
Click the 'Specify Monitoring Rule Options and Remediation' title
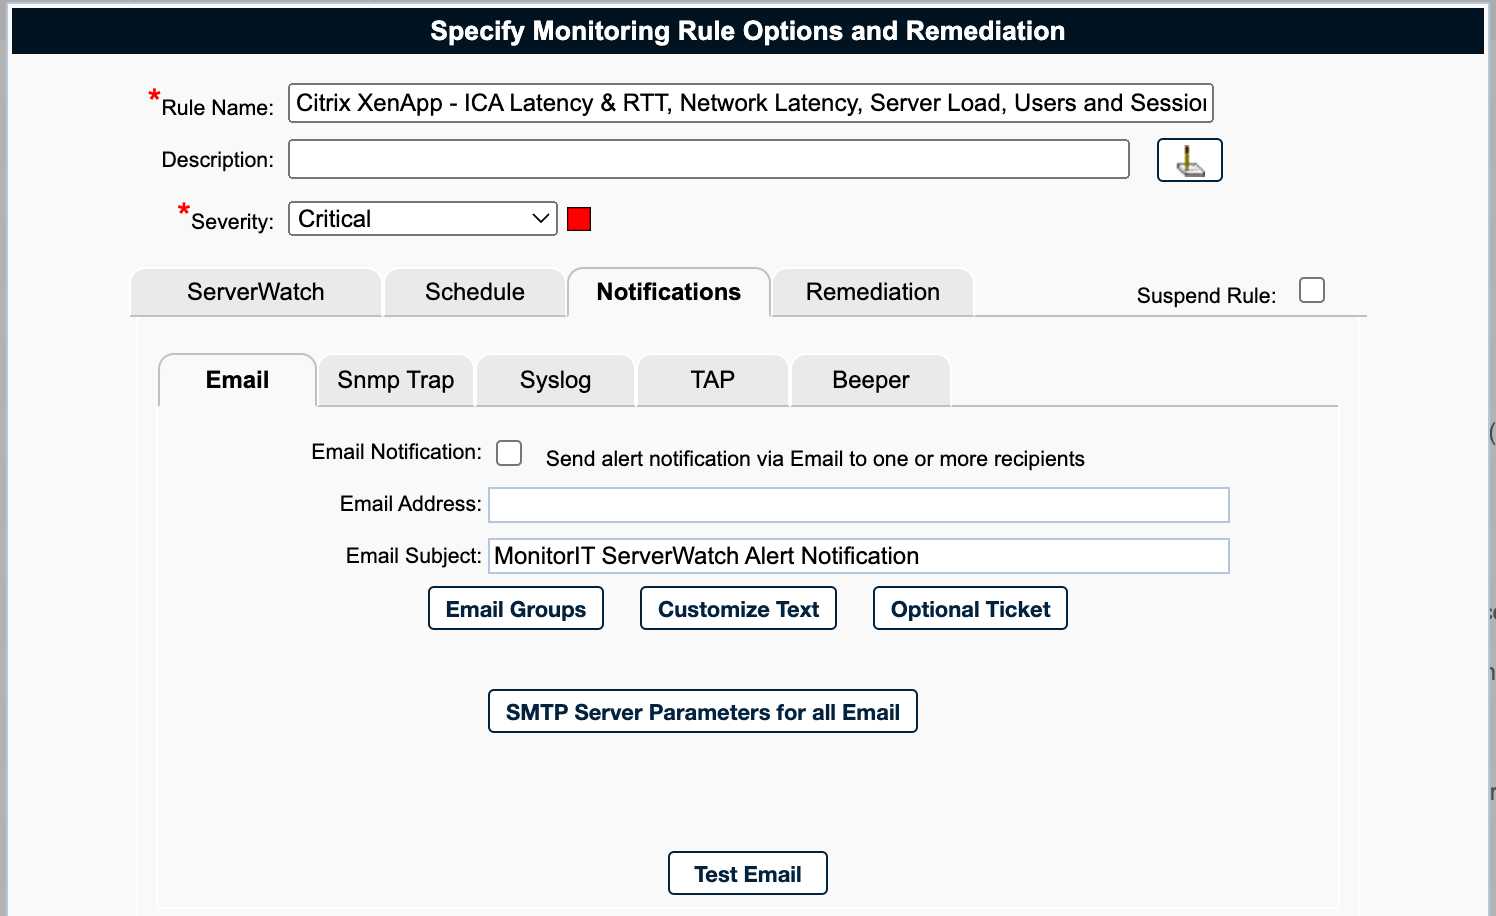[748, 31]
